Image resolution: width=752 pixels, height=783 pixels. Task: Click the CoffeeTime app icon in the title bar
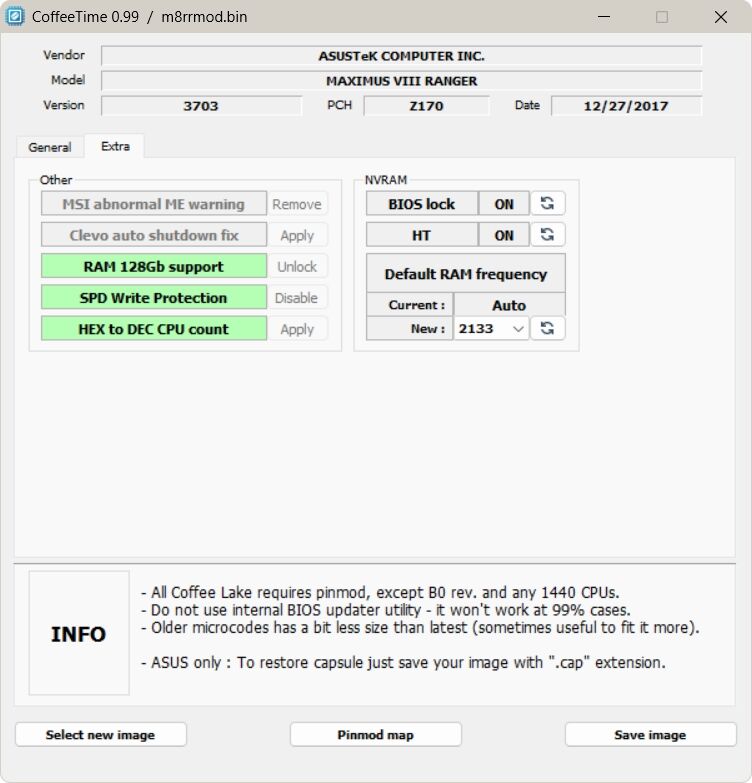click(x=15, y=16)
